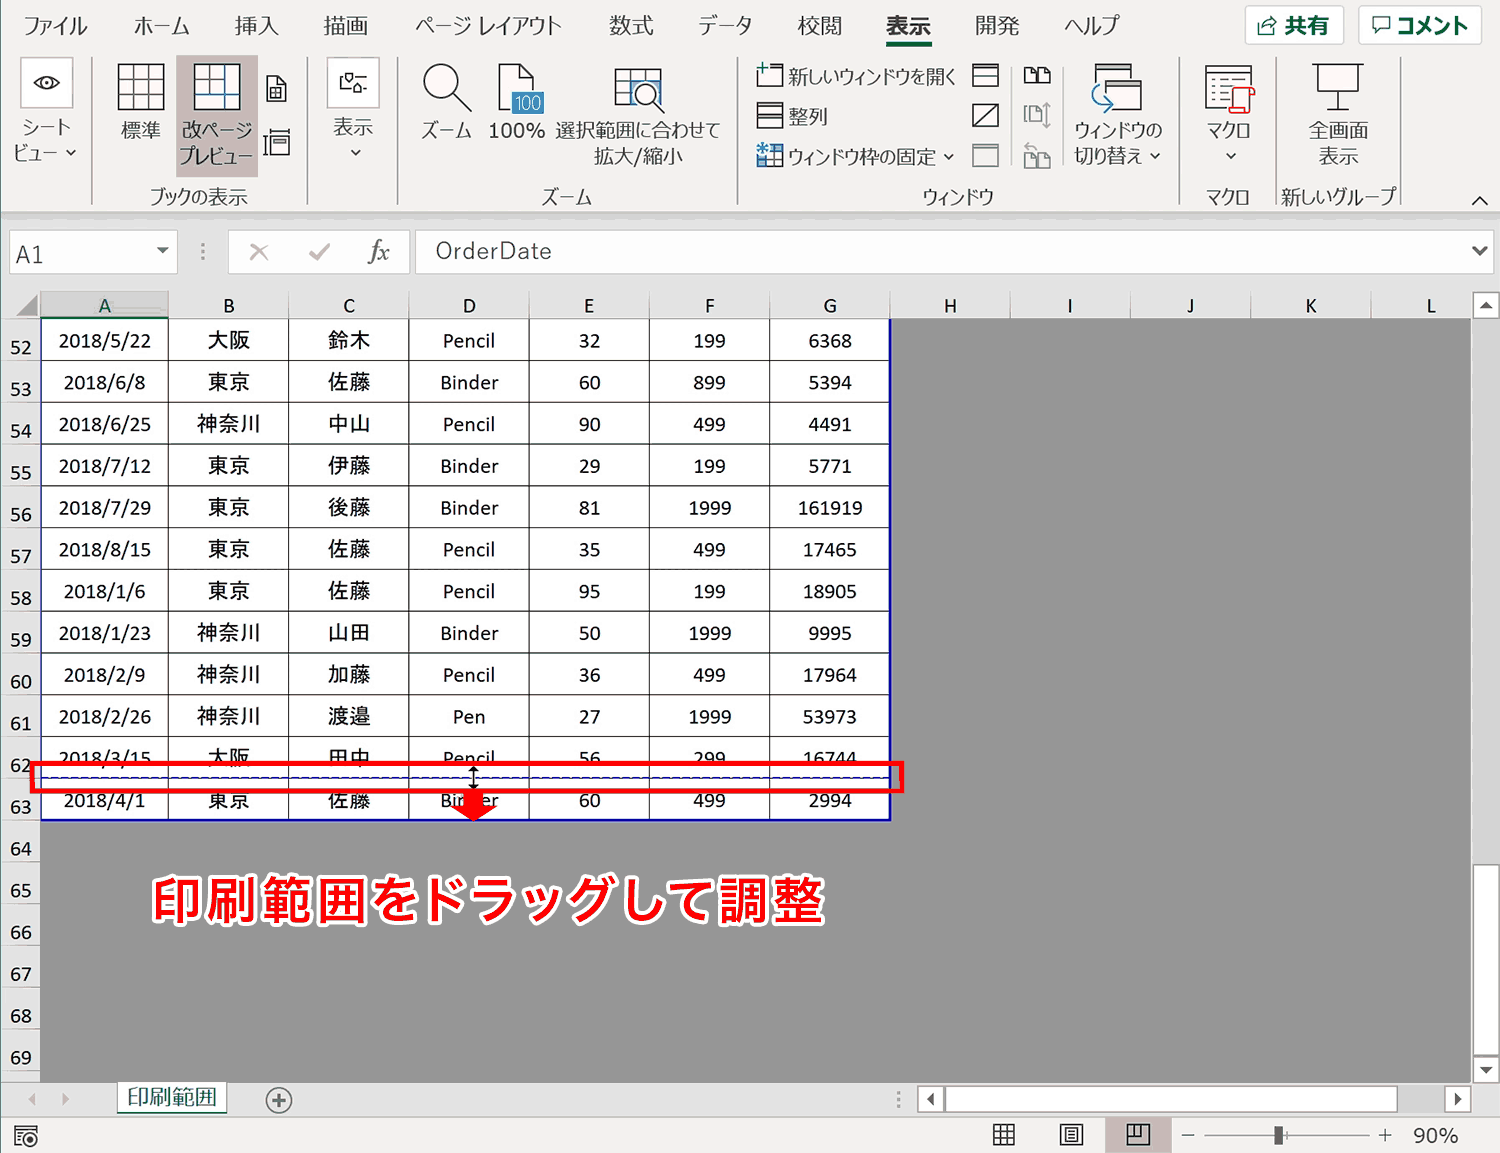Open ウィンドウ枠の固定 dropdown

click(x=855, y=156)
